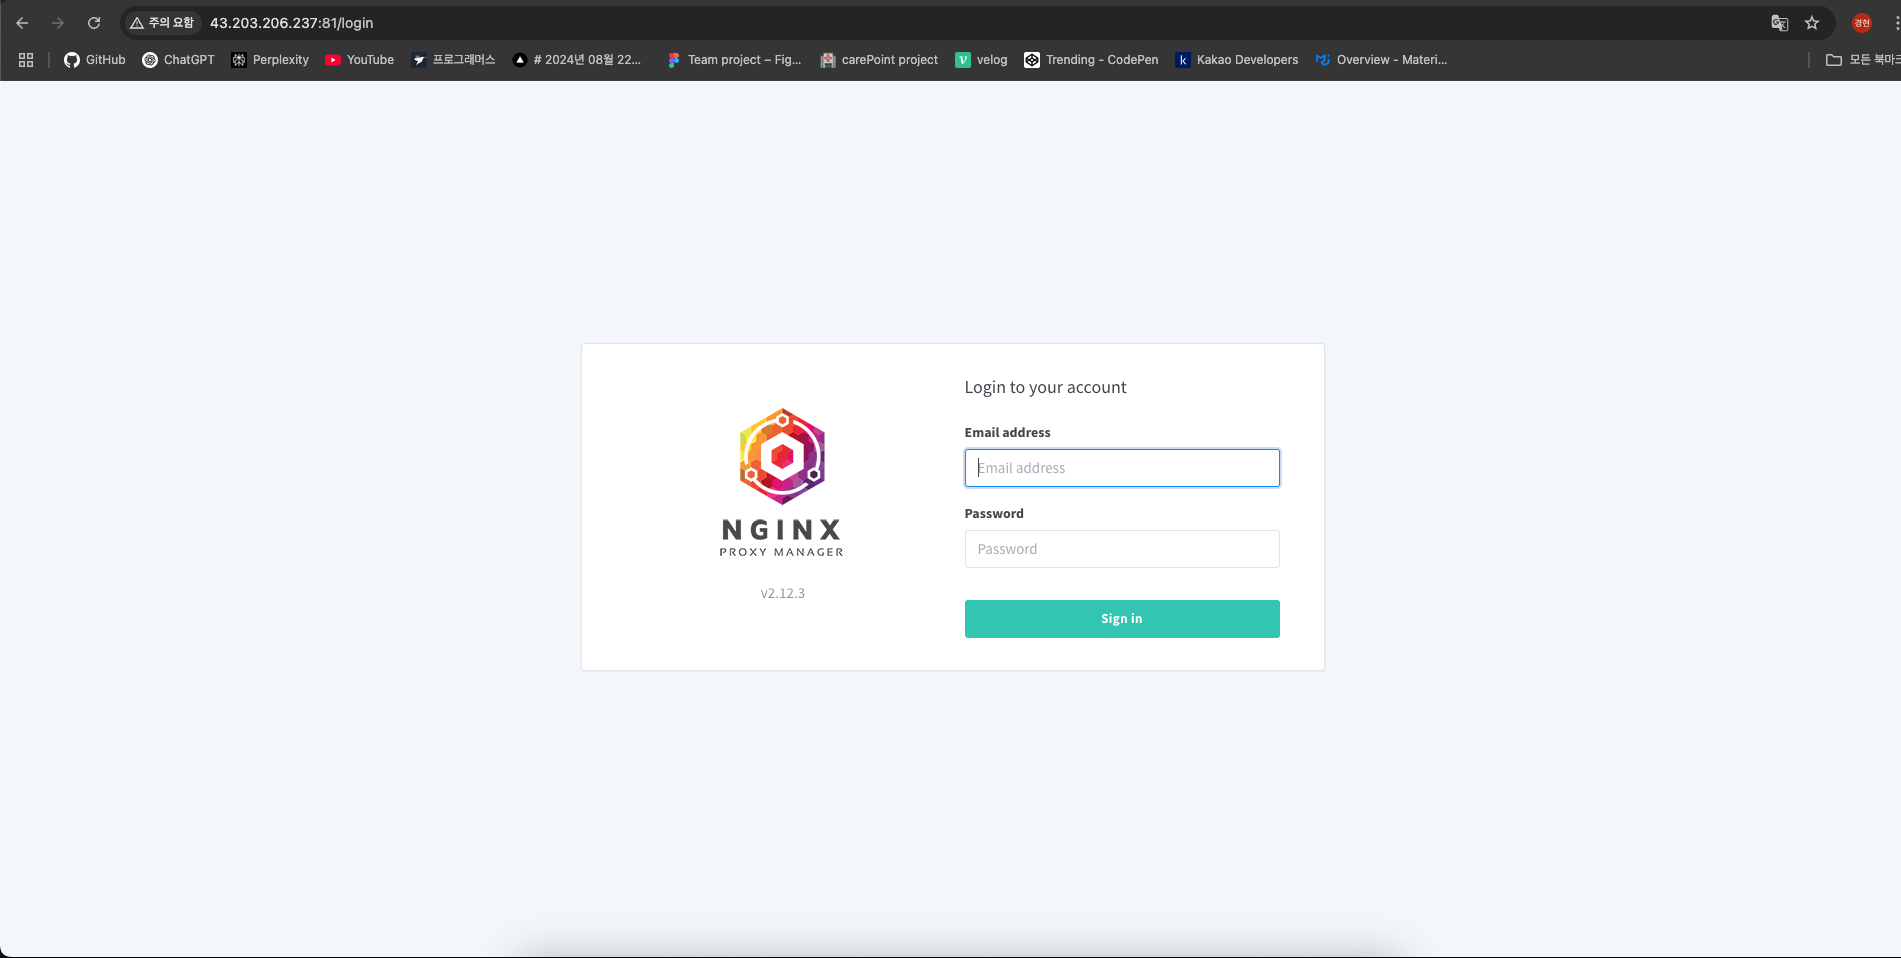
Task: Click the 'Password' label
Action: pos(994,513)
